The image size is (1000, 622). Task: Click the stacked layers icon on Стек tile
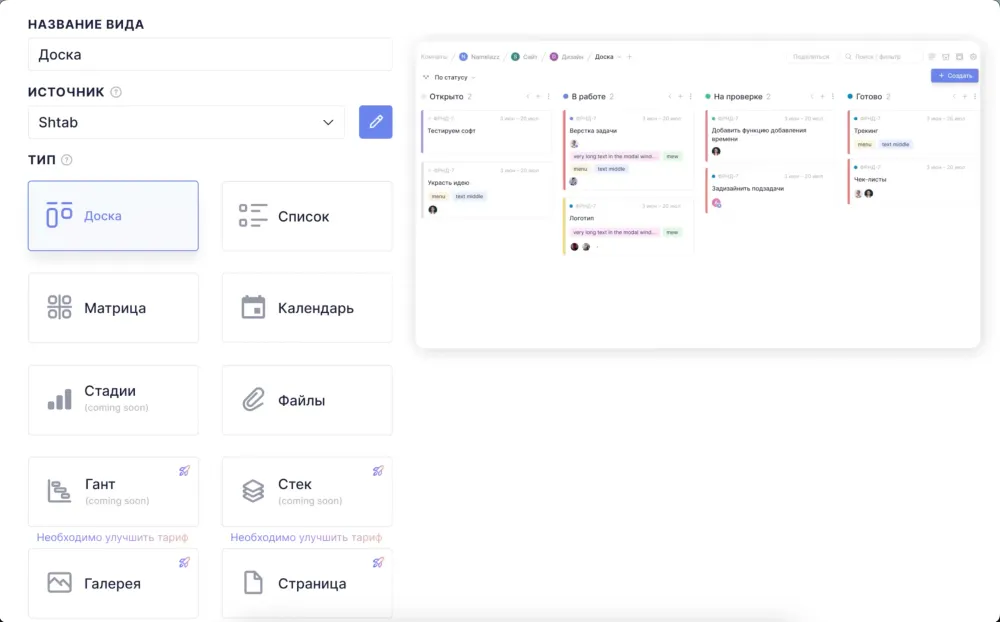(253, 491)
